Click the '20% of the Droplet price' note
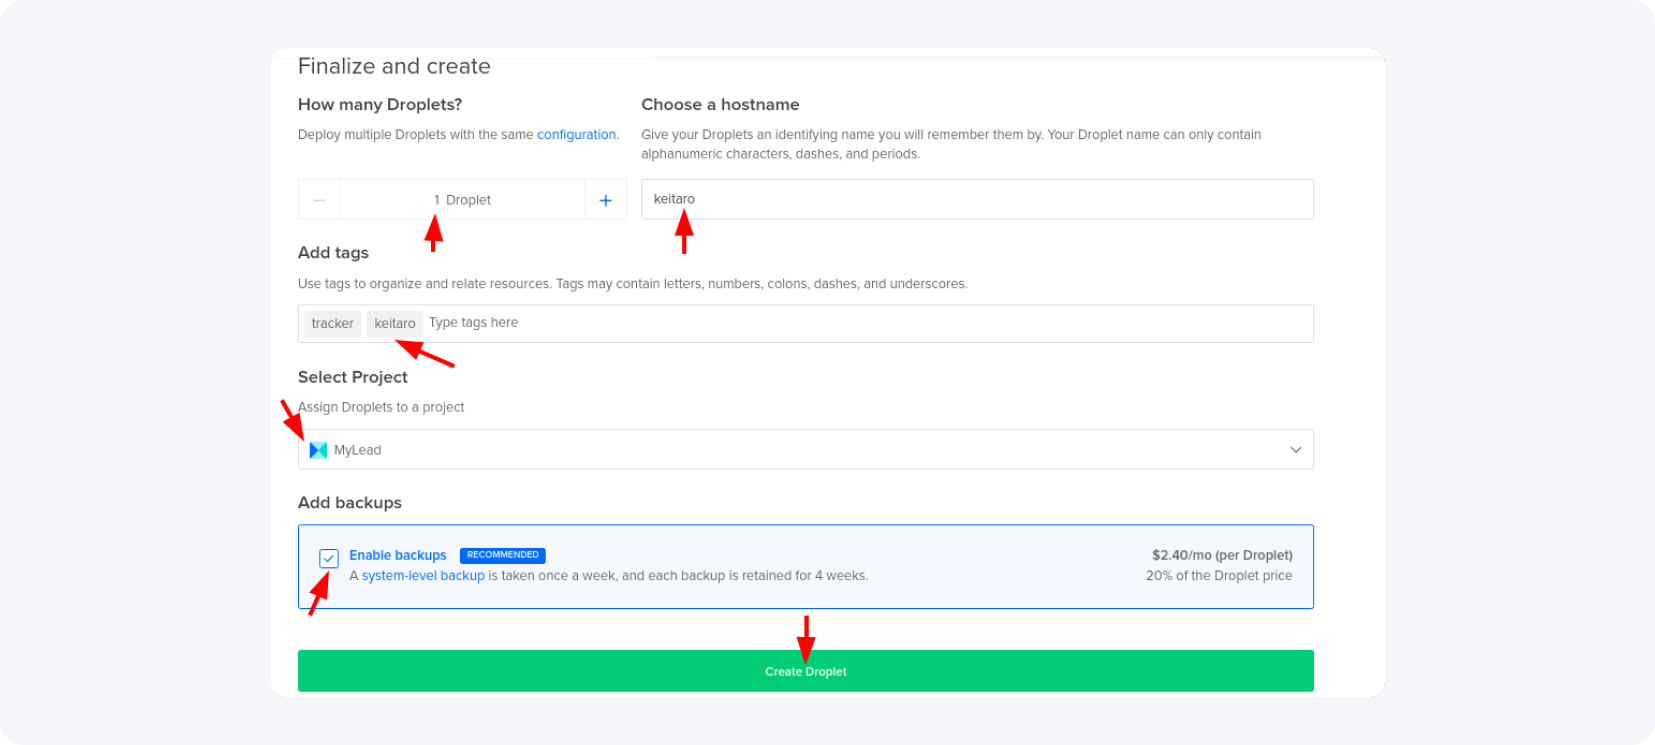The height and width of the screenshot is (745, 1655). click(x=1218, y=576)
